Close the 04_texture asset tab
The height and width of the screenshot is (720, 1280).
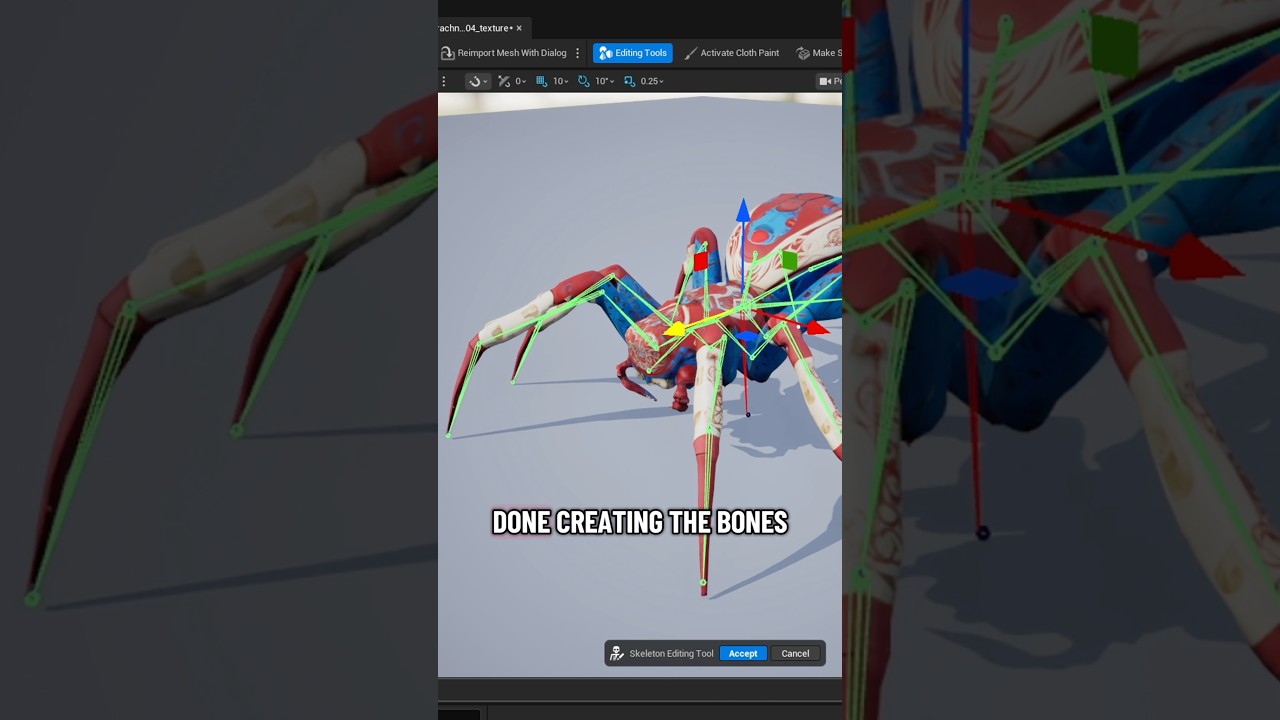pos(519,28)
